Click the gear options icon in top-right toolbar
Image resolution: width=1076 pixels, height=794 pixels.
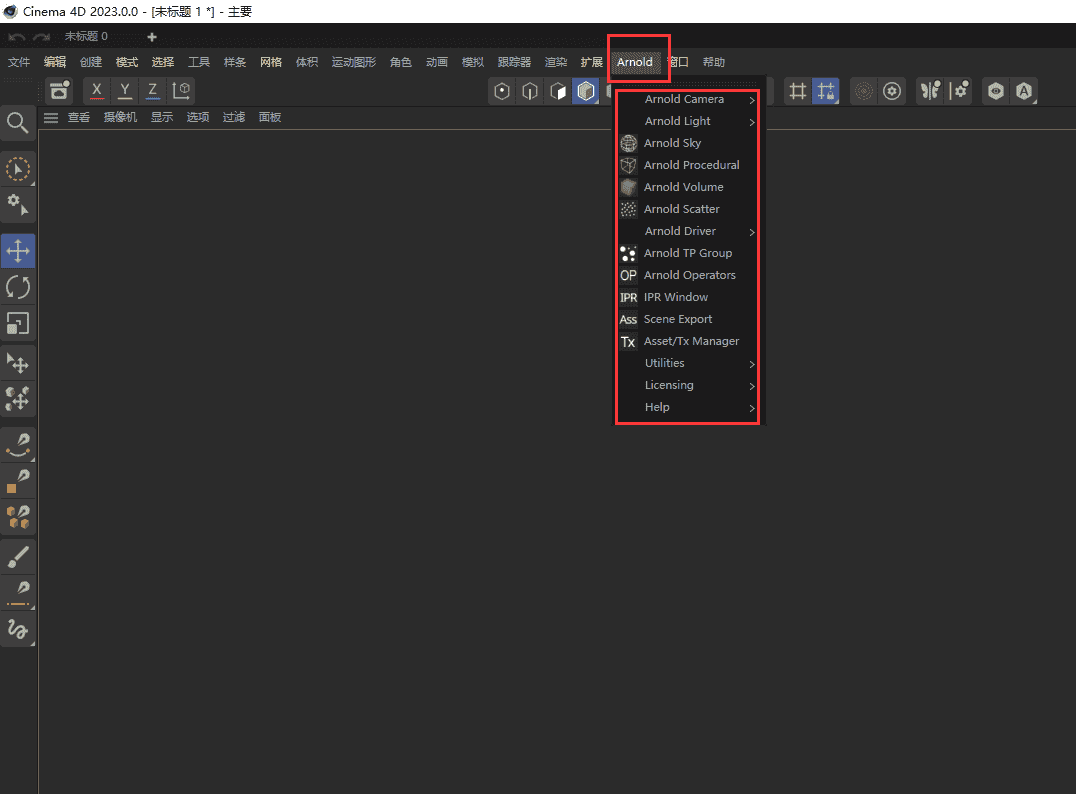892,90
